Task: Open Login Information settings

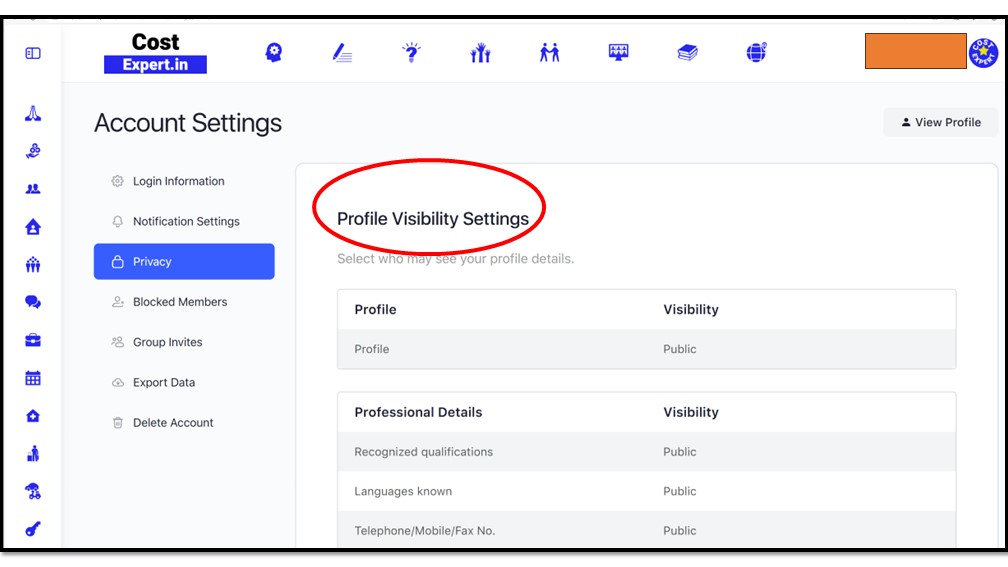Action: click(178, 181)
